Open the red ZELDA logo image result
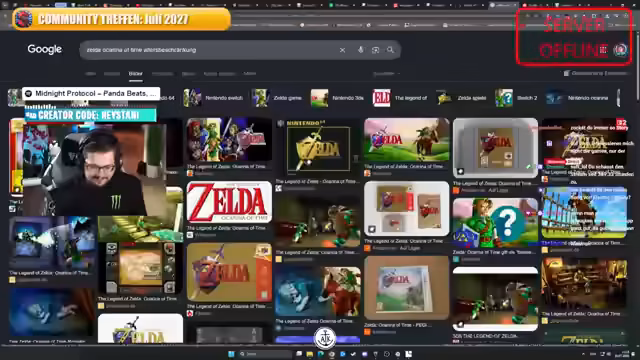Screen dimensions: 640x360 [229, 202]
